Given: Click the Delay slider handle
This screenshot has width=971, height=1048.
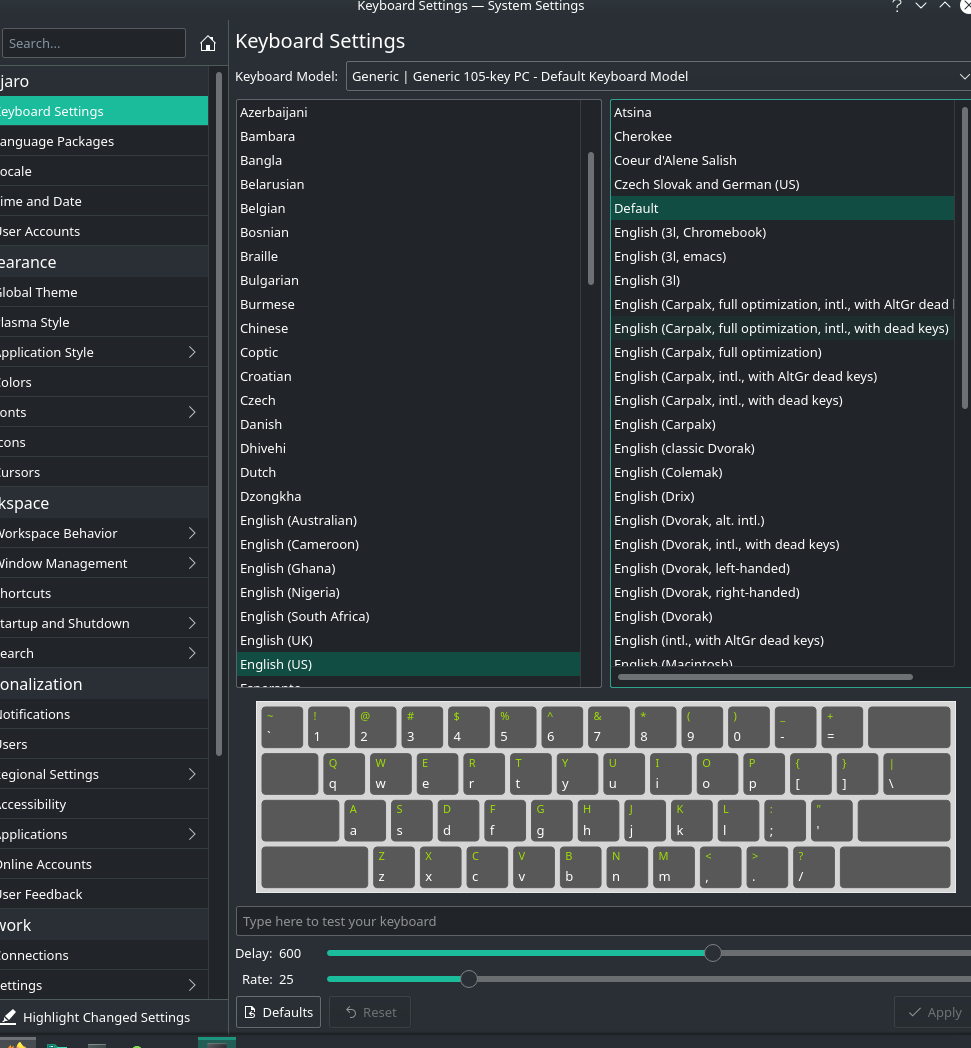Looking at the screenshot, I should 713,953.
